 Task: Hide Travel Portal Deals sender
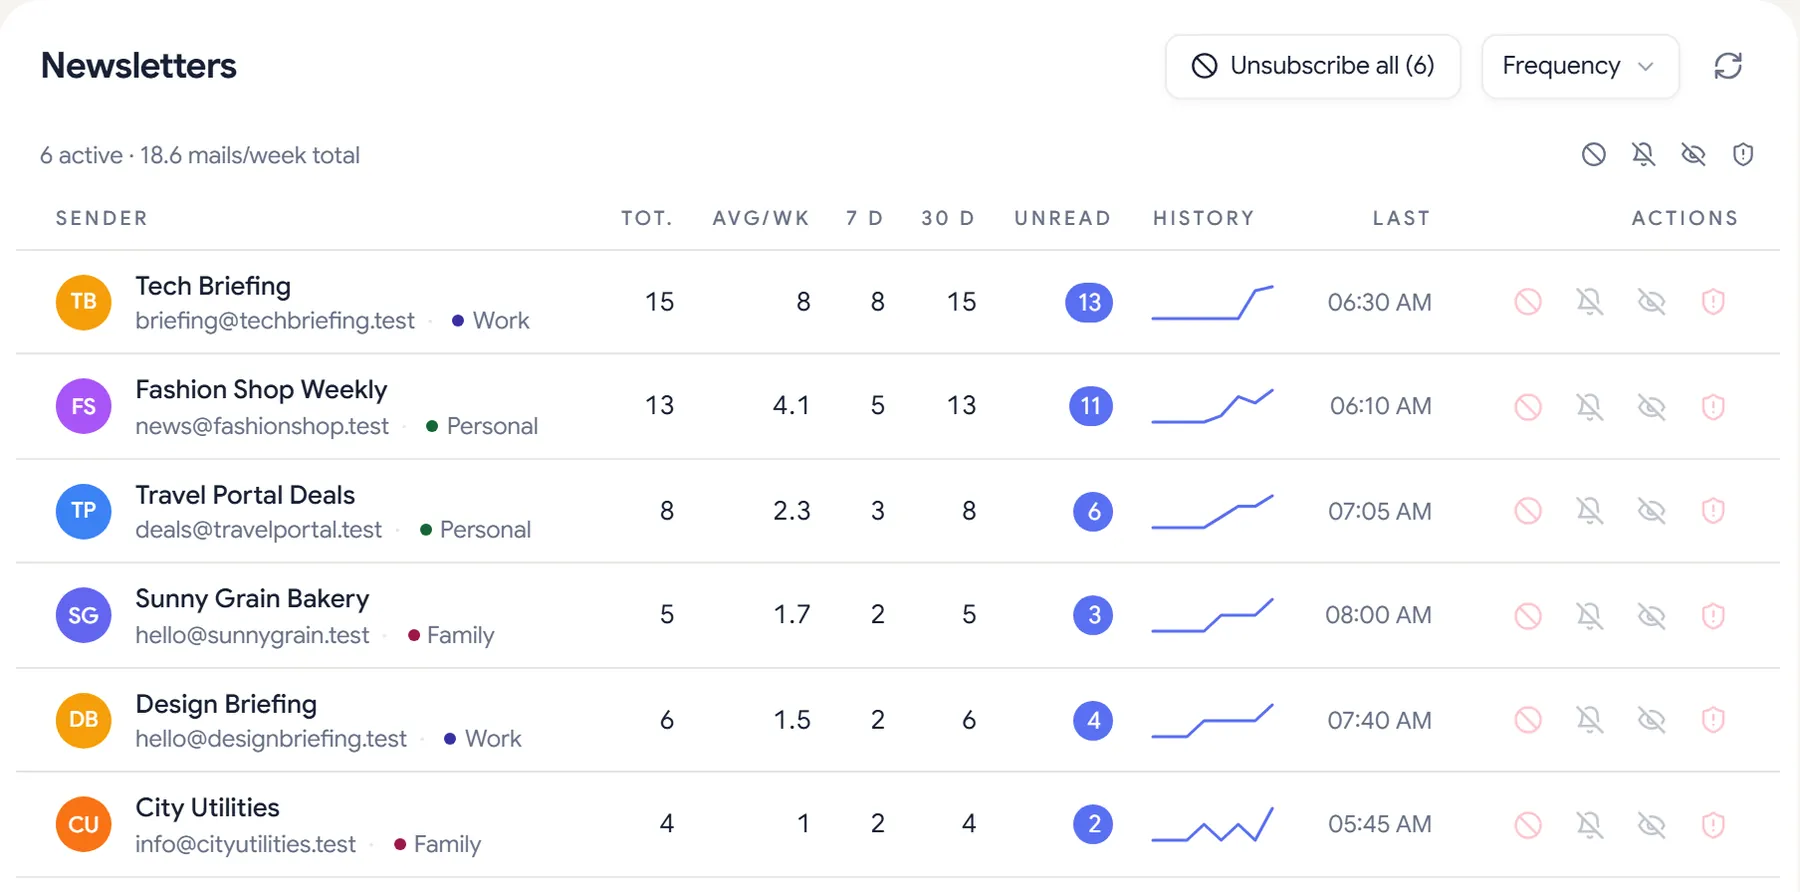click(1652, 511)
